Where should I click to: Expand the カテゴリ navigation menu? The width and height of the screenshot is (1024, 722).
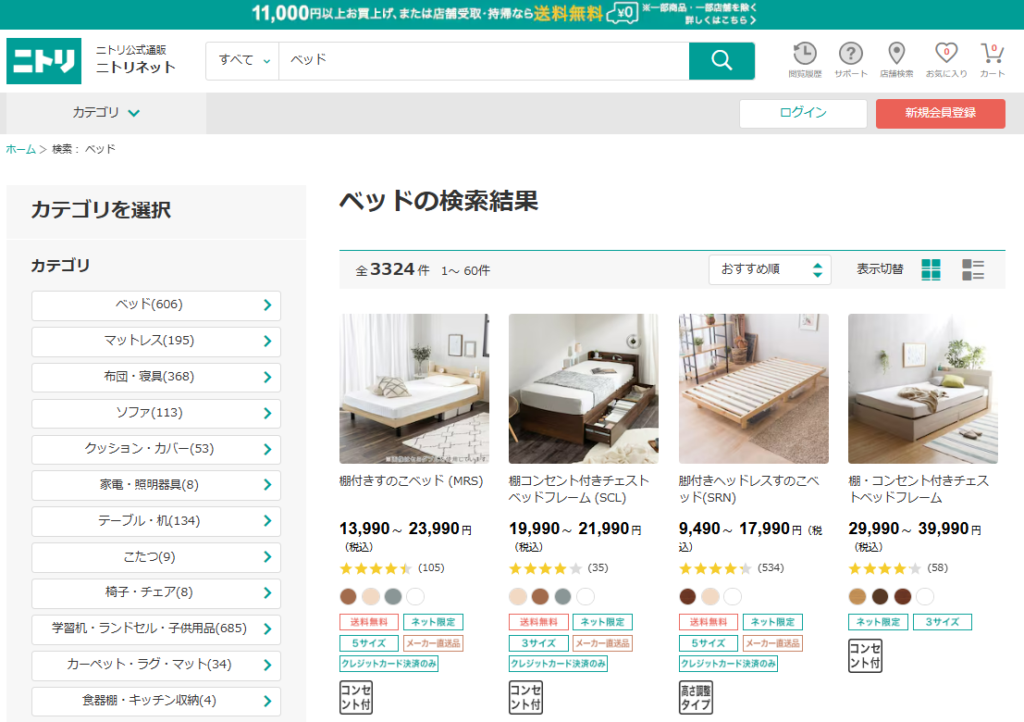[106, 113]
